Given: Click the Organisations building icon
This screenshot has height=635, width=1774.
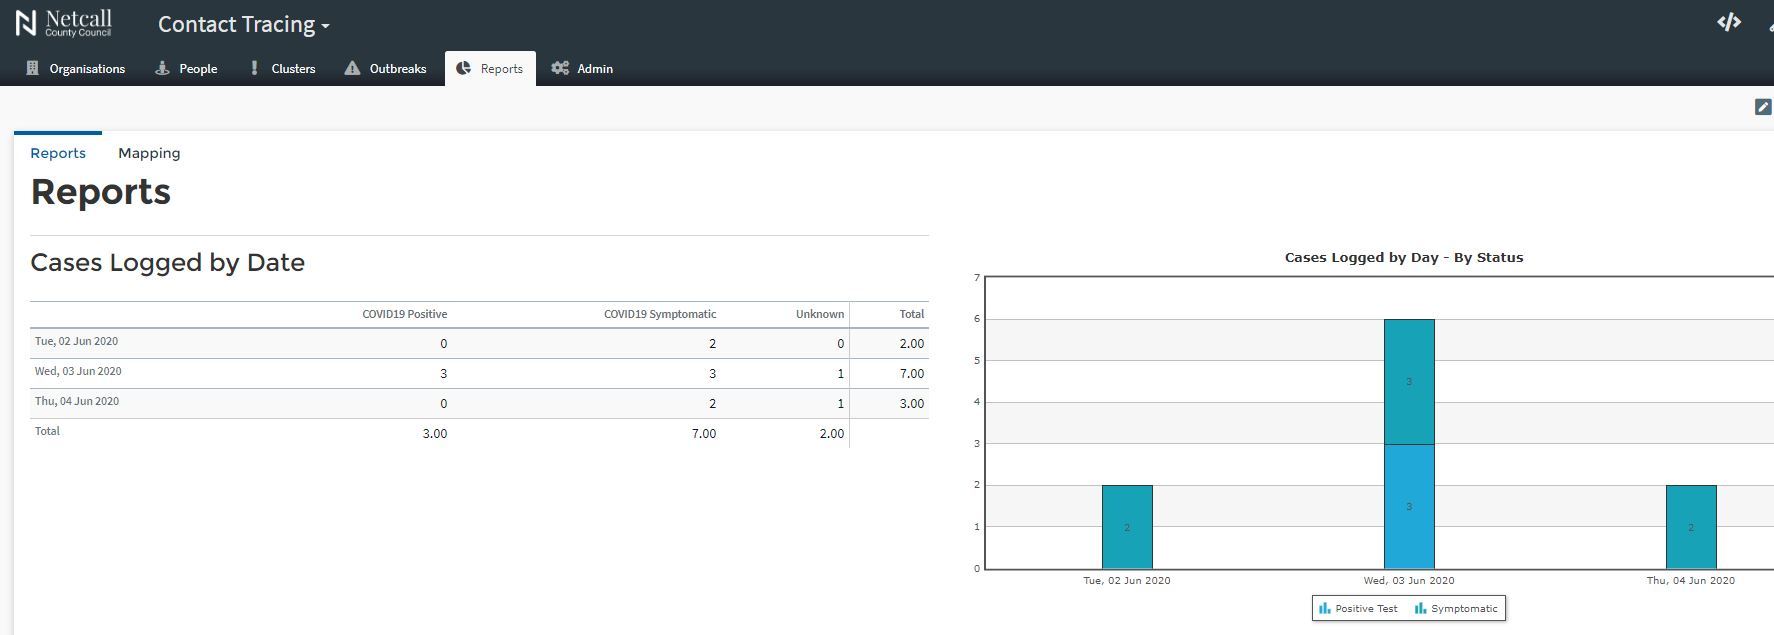Looking at the screenshot, I should coord(32,68).
